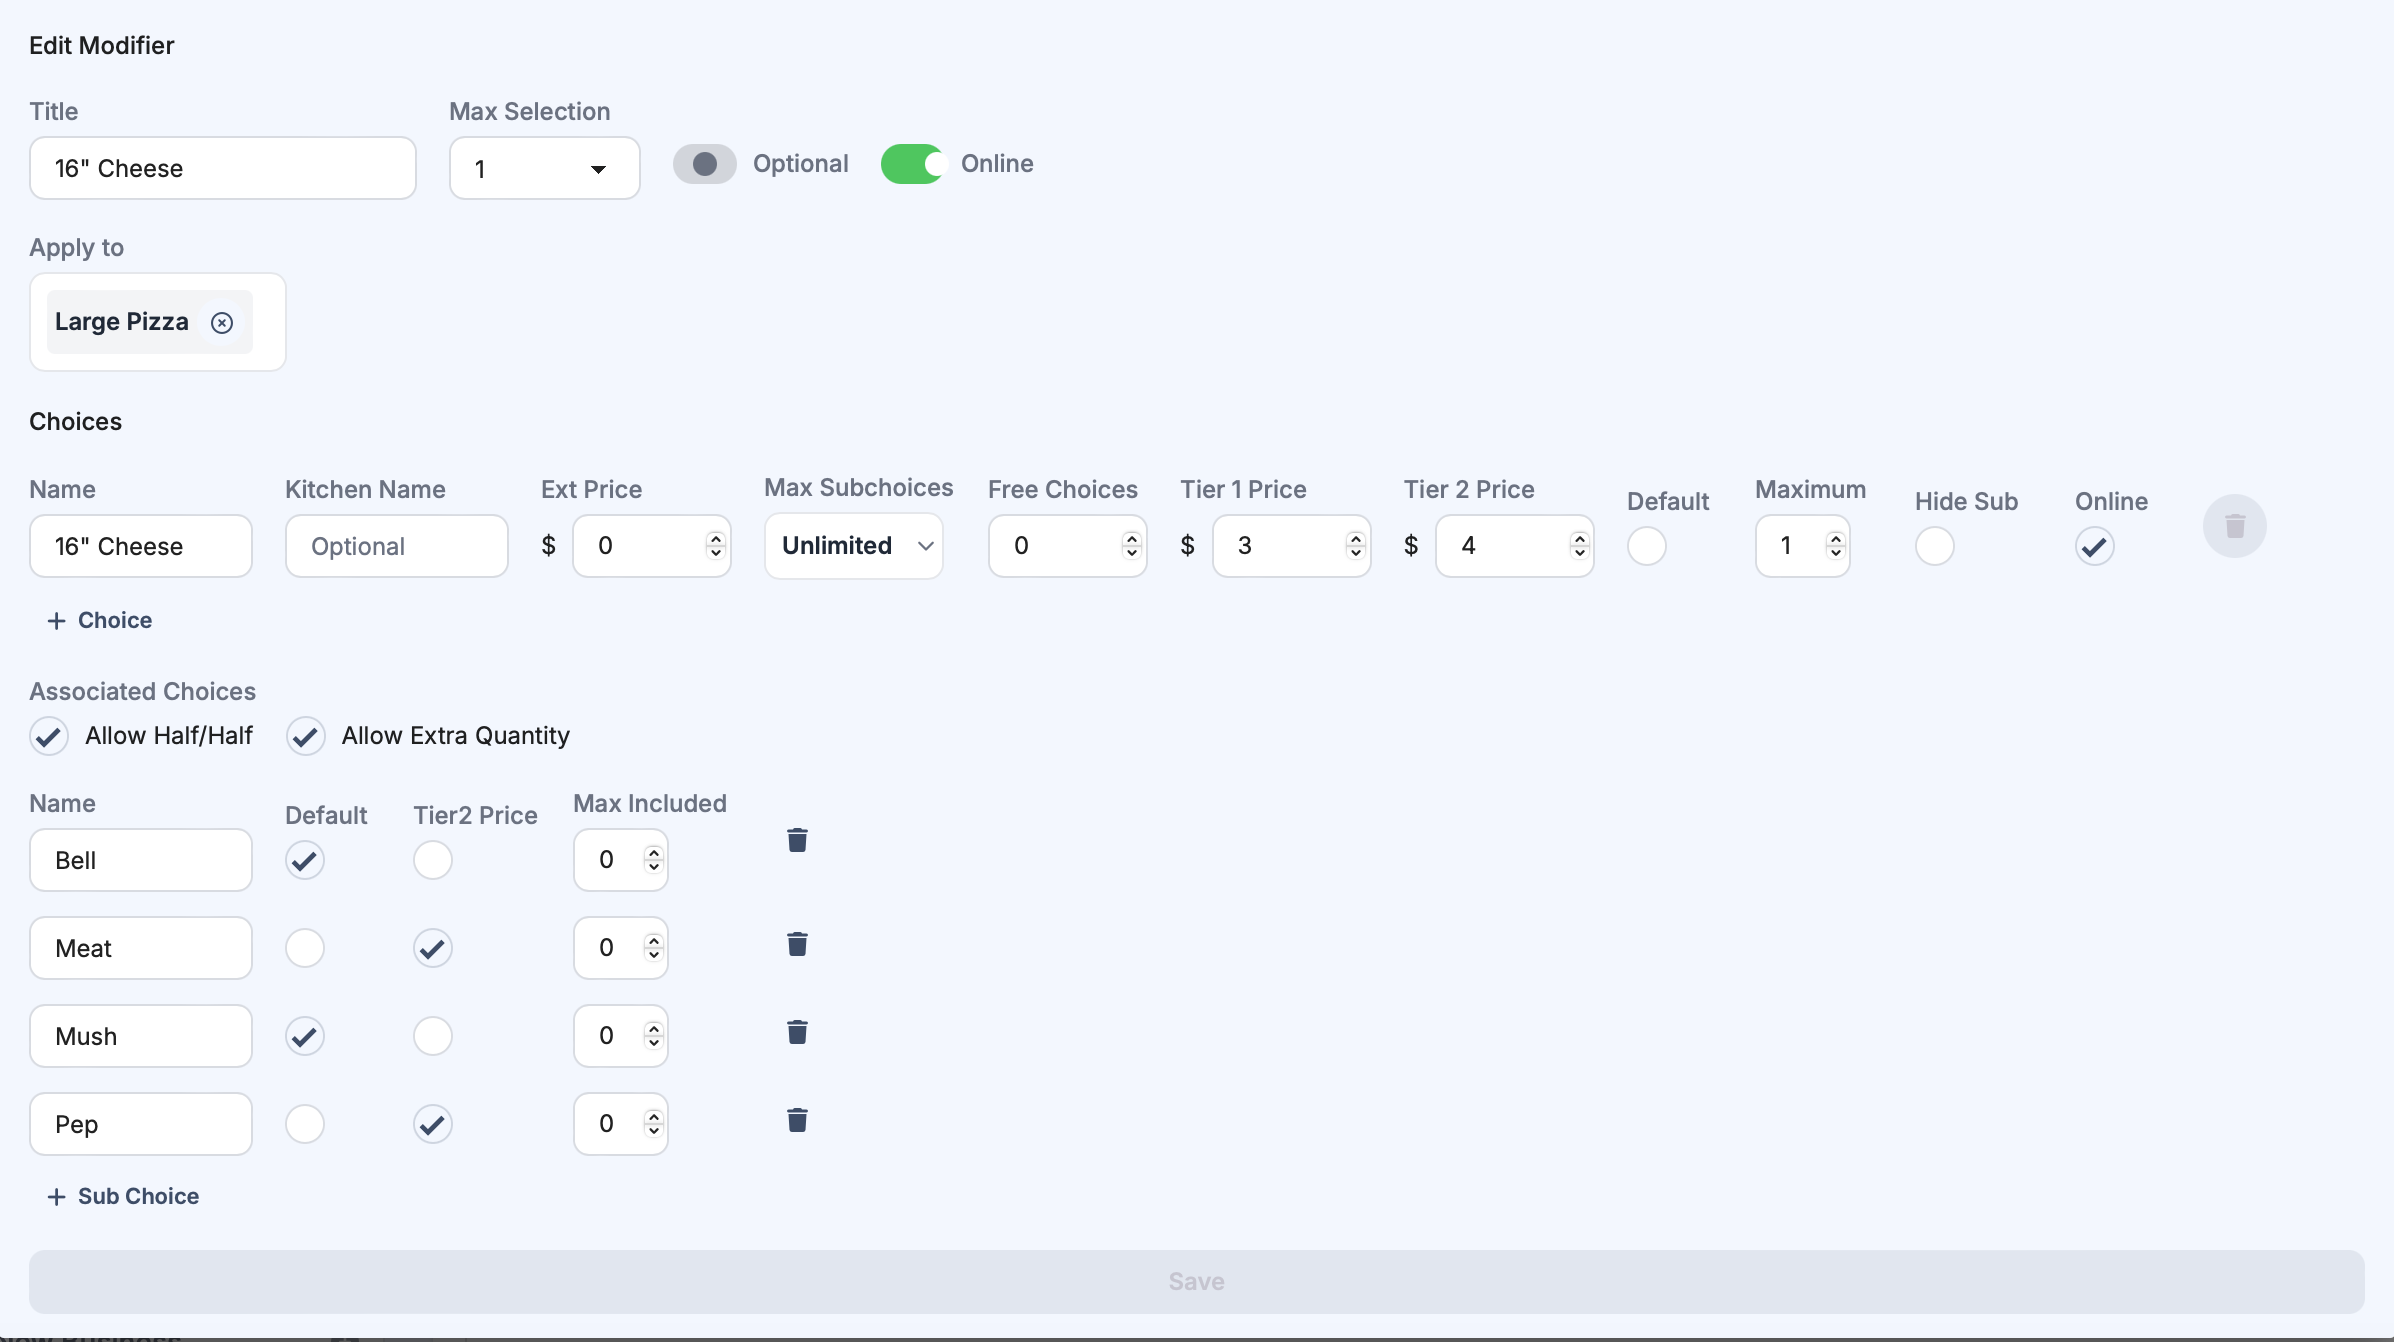
Task: Uncheck Default for the Bell sub choice
Action: tap(305, 859)
